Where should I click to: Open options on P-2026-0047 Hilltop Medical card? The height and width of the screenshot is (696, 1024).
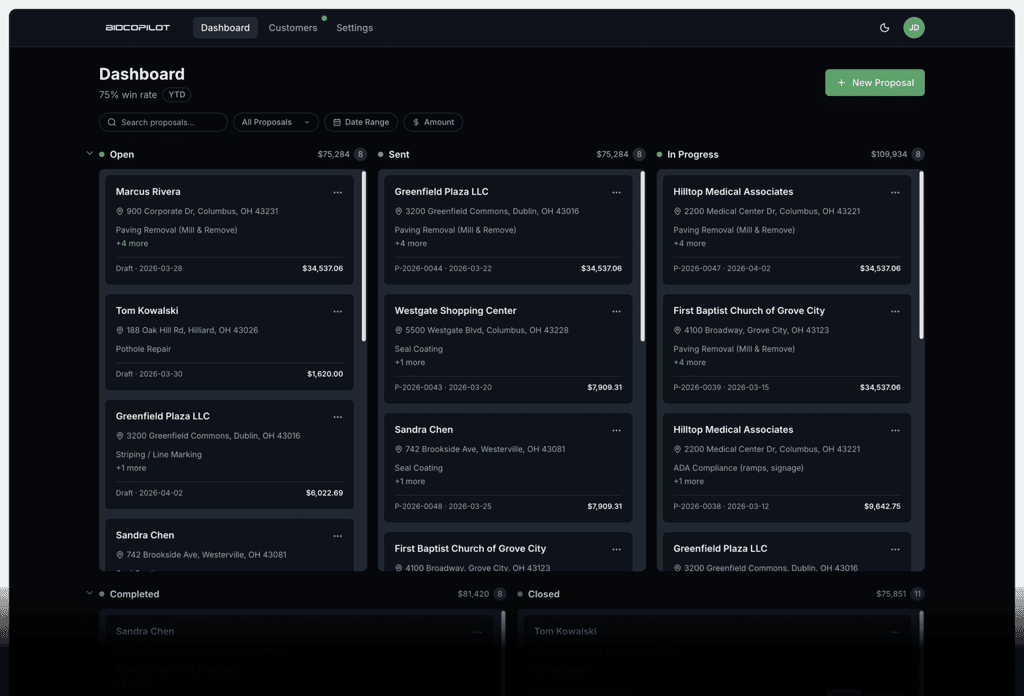(895, 192)
